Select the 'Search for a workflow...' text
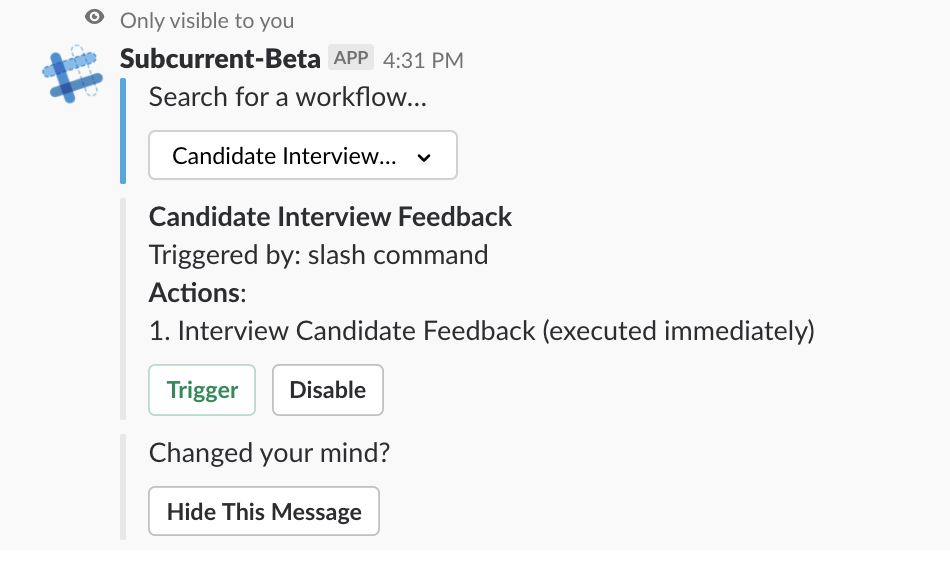This screenshot has height=562, width=950. point(288,97)
